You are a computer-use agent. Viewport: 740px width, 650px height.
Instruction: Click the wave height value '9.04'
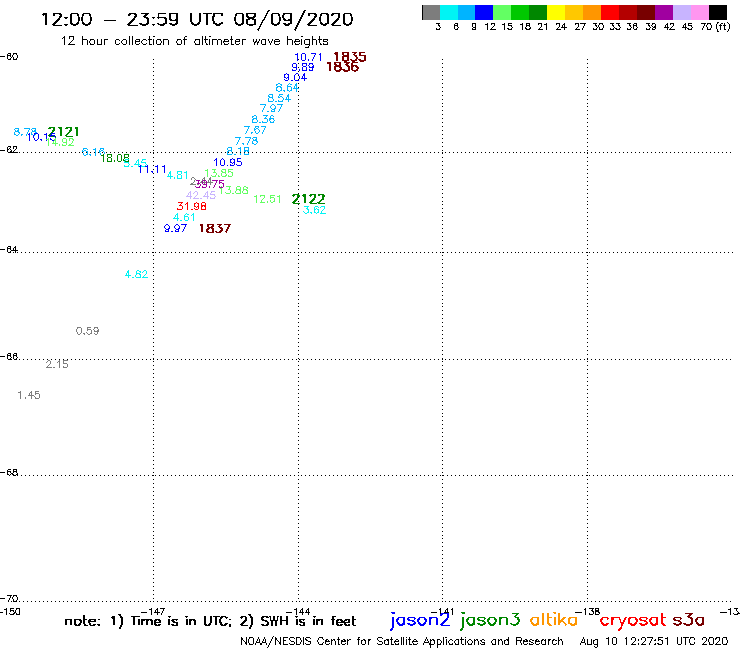[x=295, y=77]
